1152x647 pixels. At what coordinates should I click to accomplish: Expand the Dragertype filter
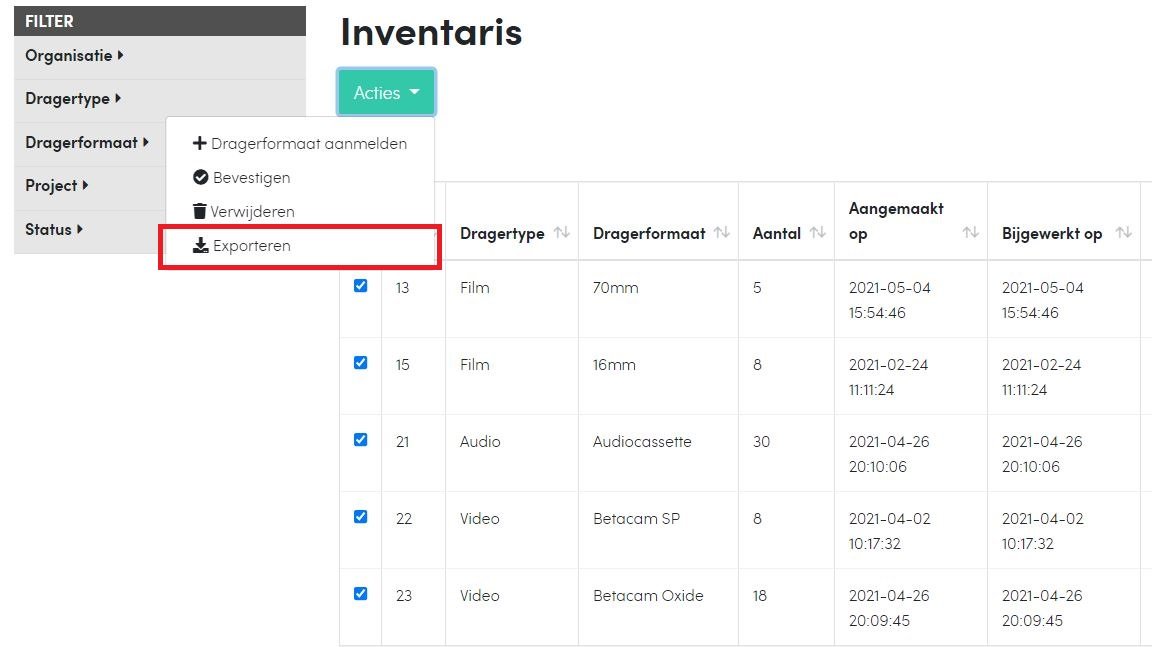[x=73, y=98]
